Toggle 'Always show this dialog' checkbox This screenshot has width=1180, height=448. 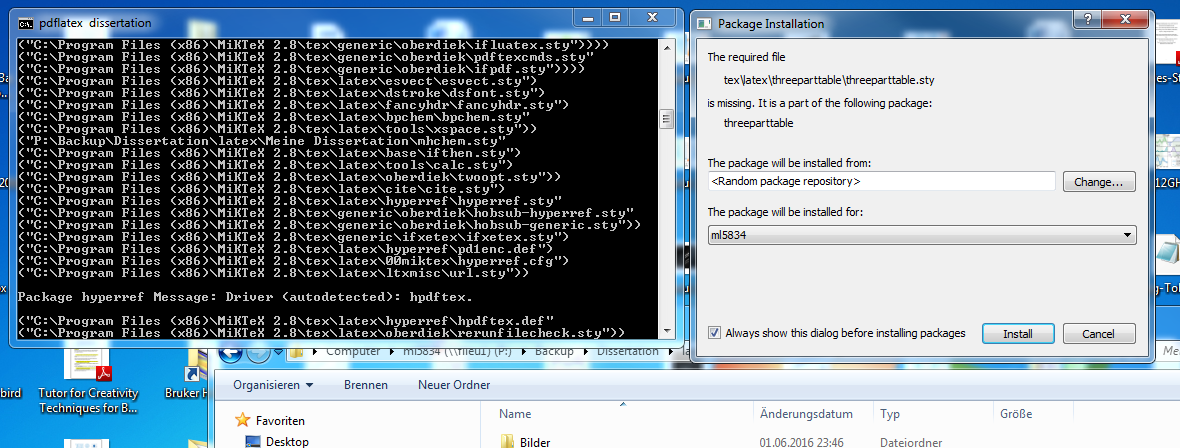point(714,333)
